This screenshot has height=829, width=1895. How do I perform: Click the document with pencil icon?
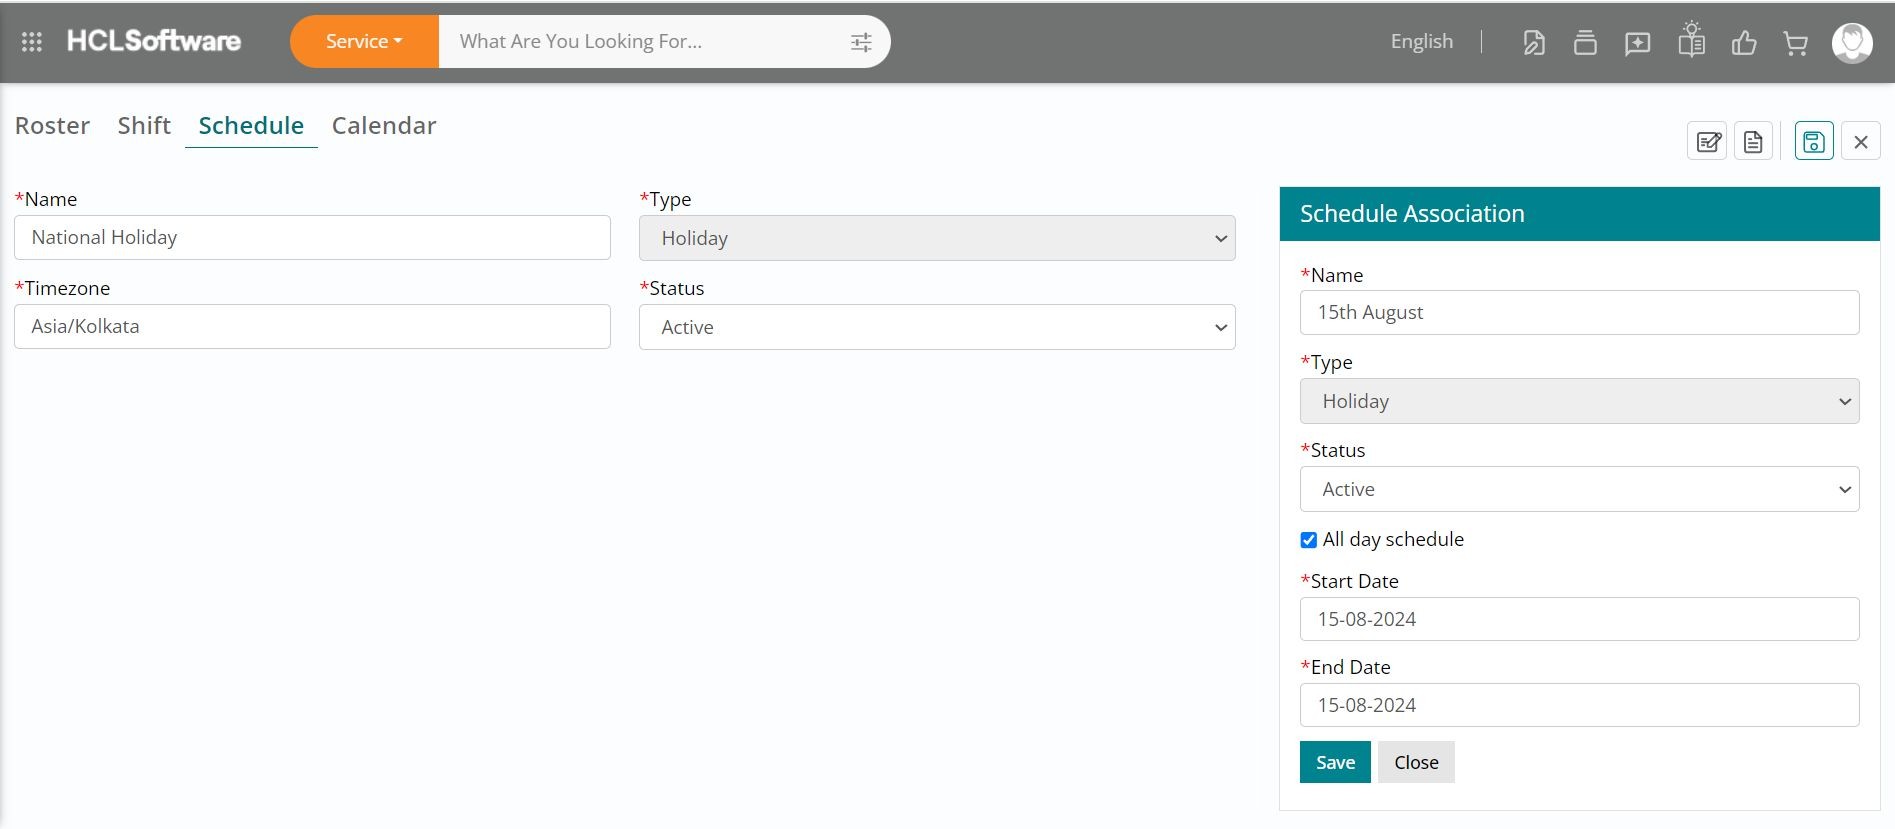coord(1533,43)
